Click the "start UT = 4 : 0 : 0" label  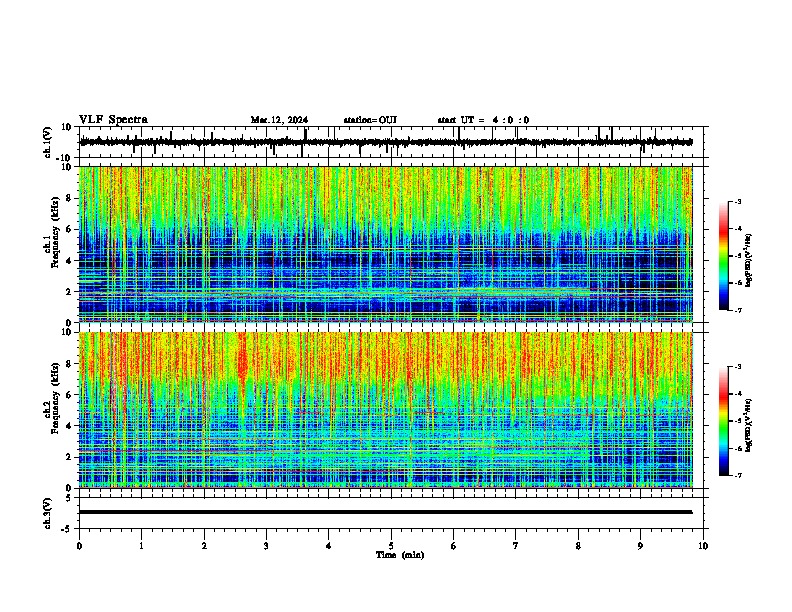coord(483,120)
